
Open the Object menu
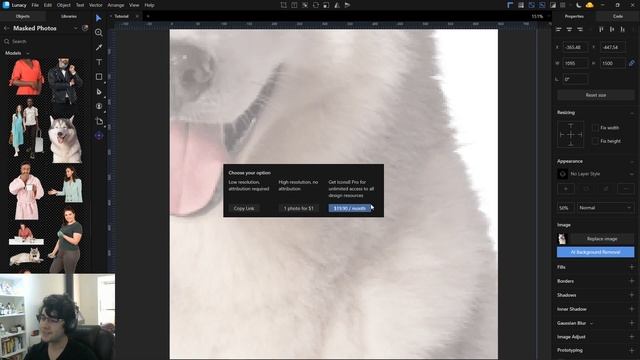tap(63, 5)
